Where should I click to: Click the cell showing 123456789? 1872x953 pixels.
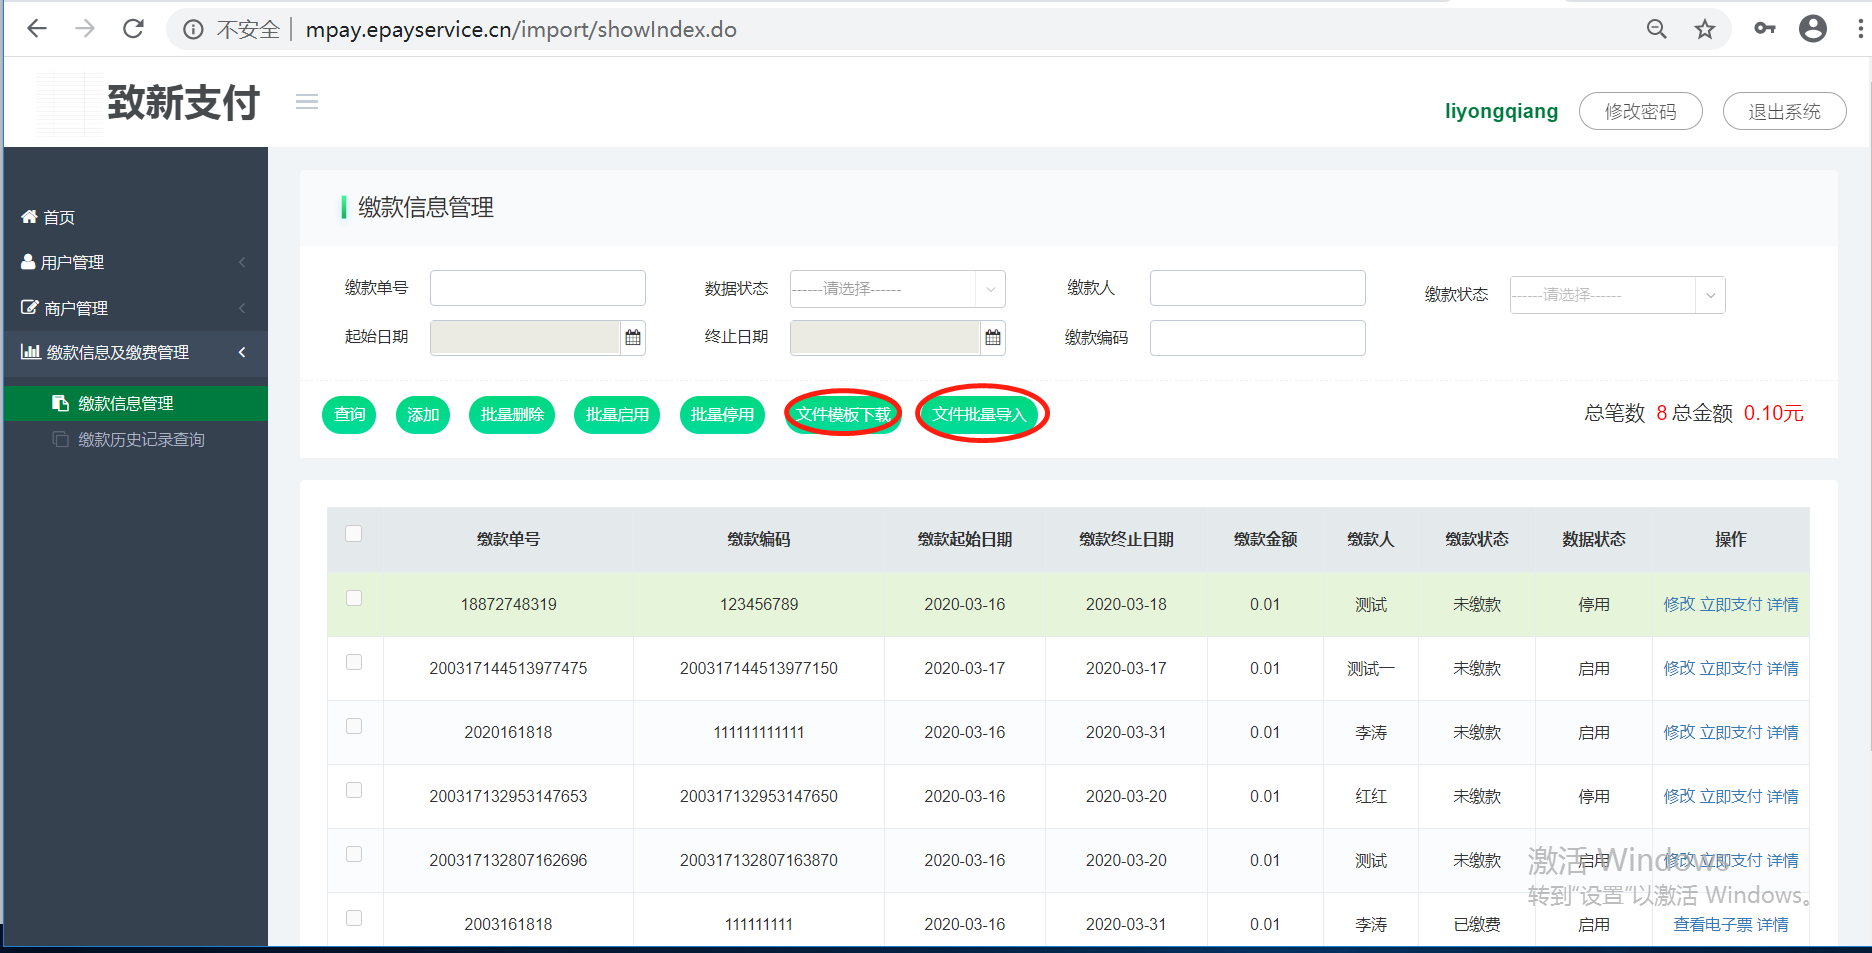point(759,604)
